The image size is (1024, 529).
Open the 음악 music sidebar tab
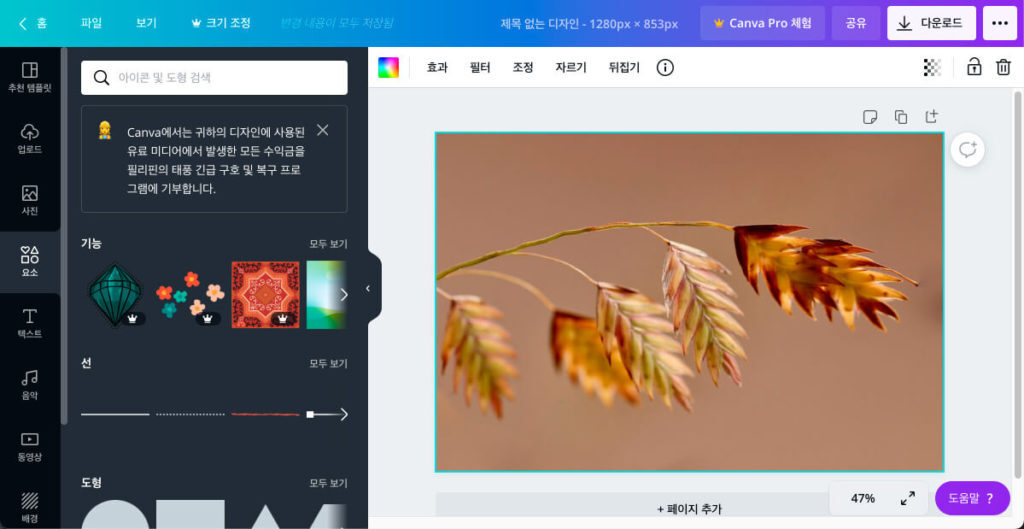[x=30, y=385]
